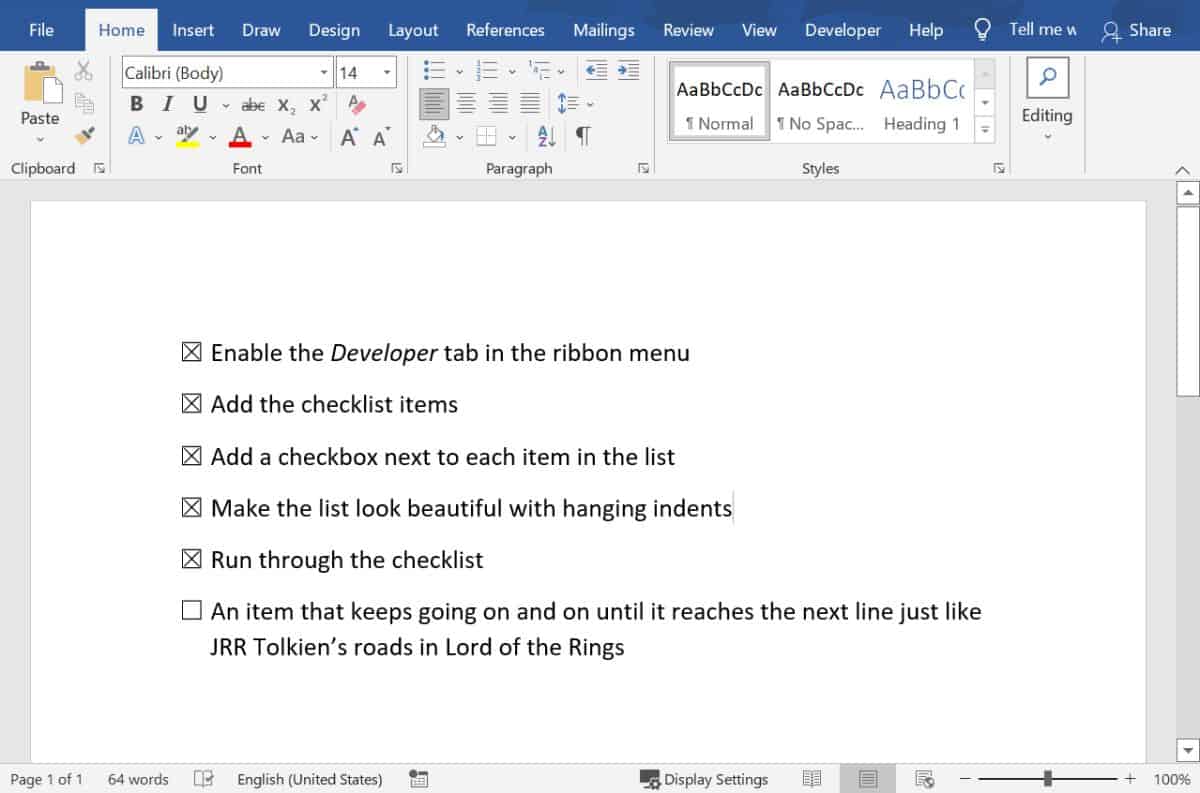This screenshot has height=793, width=1200.
Task: Uncheck the box next to 'Run through the checklist'
Action: tap(190, 560)
